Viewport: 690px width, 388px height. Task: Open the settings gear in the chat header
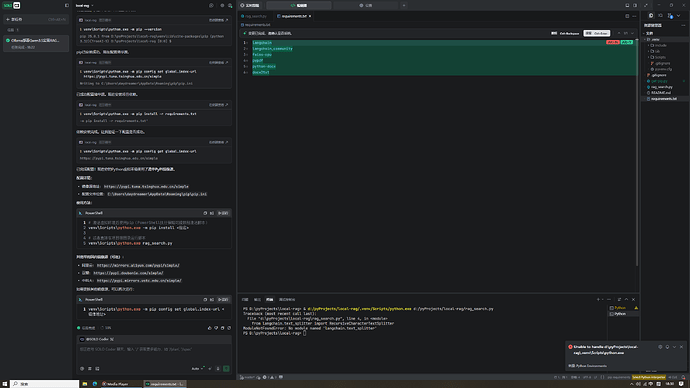coord(222,5)
